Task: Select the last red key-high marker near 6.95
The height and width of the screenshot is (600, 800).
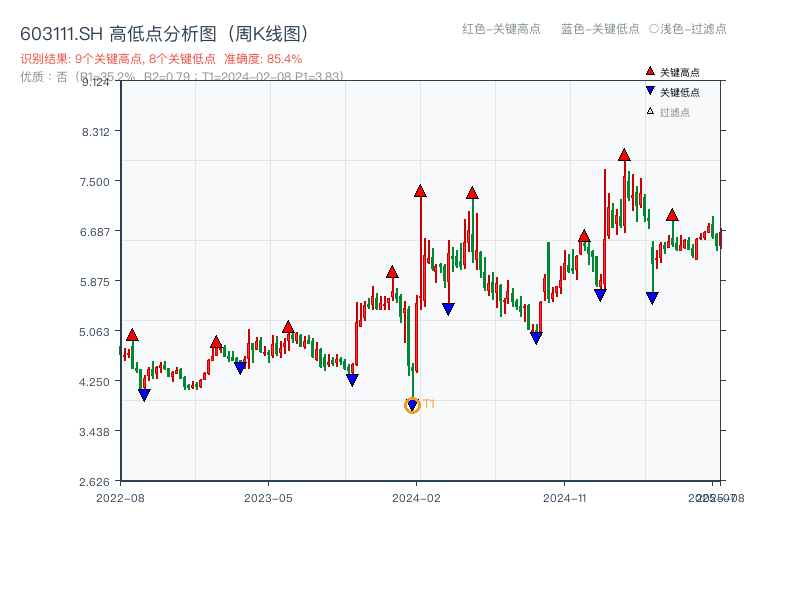Action: pos(672,215)
